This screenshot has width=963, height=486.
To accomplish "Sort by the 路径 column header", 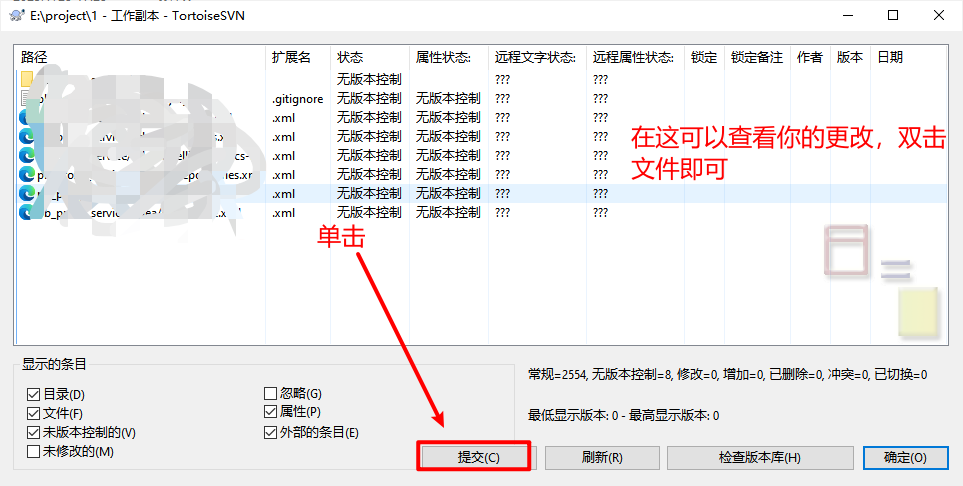I will [141, 57].
